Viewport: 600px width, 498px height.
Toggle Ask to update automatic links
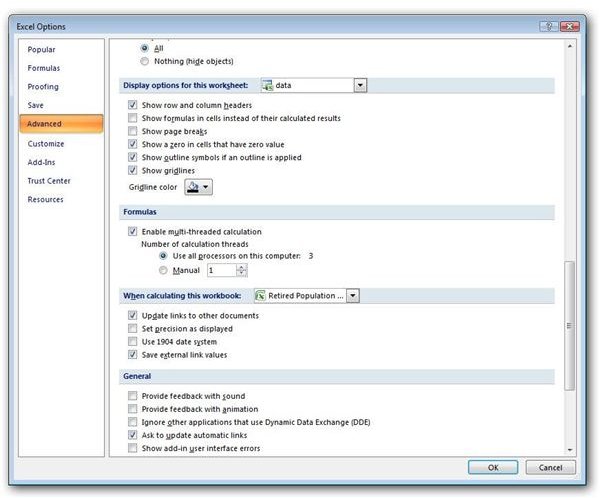[x=132, y=435]
